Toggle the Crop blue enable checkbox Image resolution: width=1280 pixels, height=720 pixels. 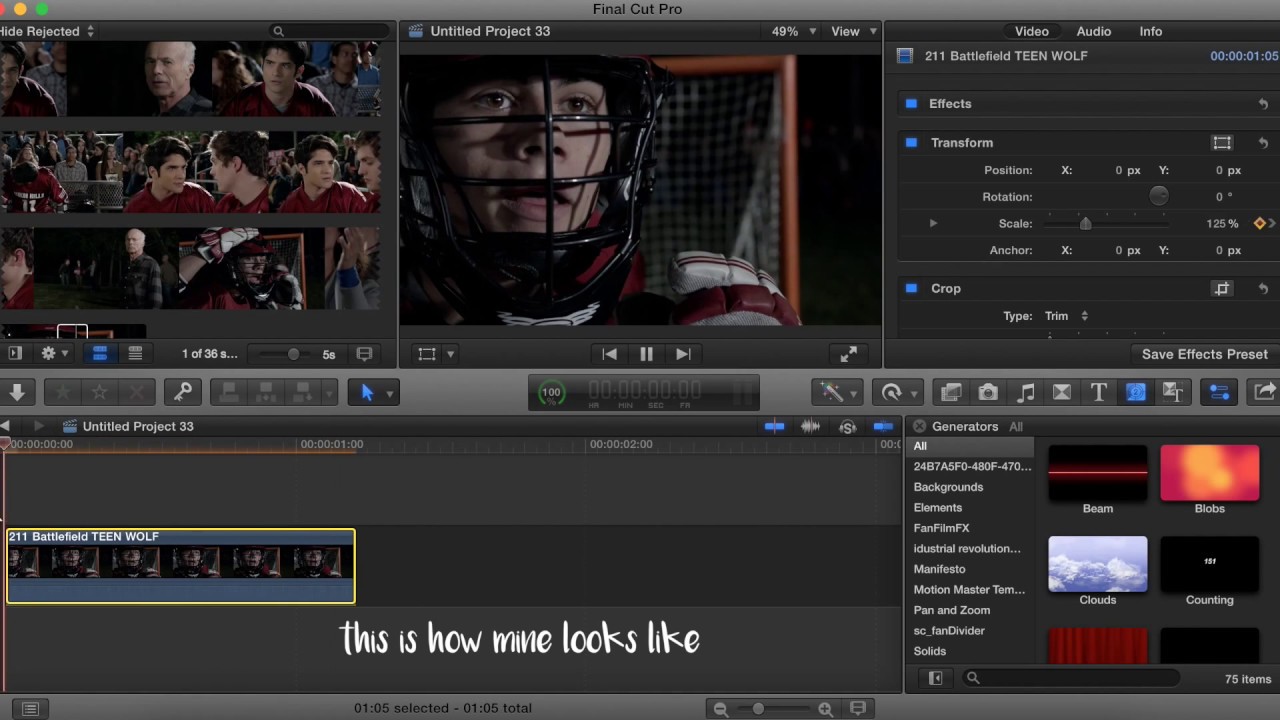tap(911, 289)
